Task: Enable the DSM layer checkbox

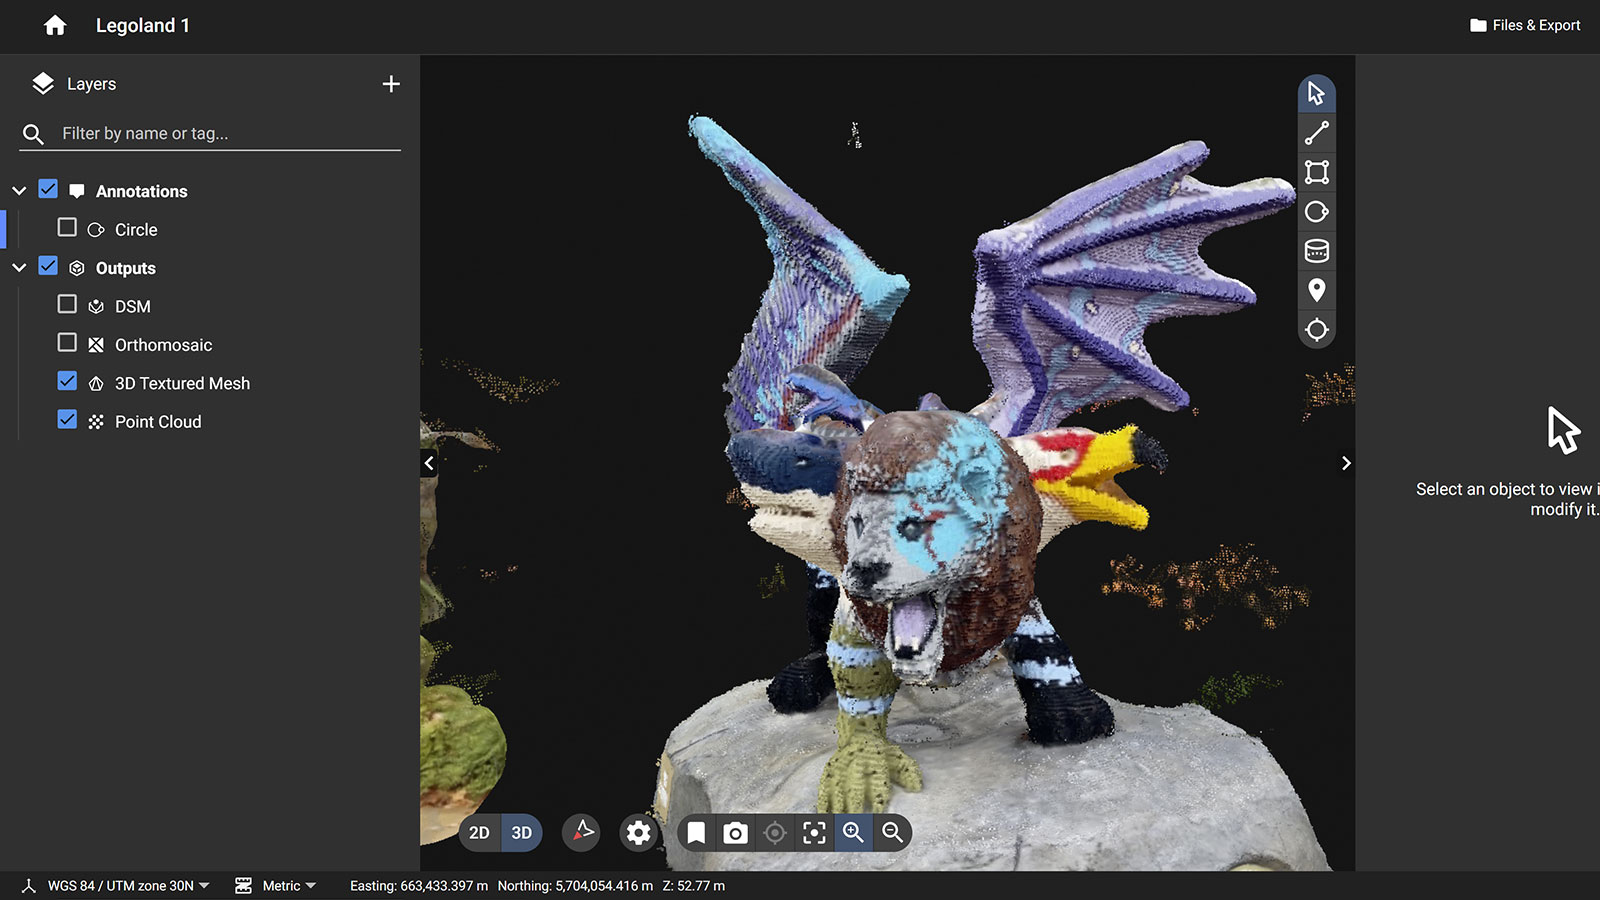Action: pos(67,304)
